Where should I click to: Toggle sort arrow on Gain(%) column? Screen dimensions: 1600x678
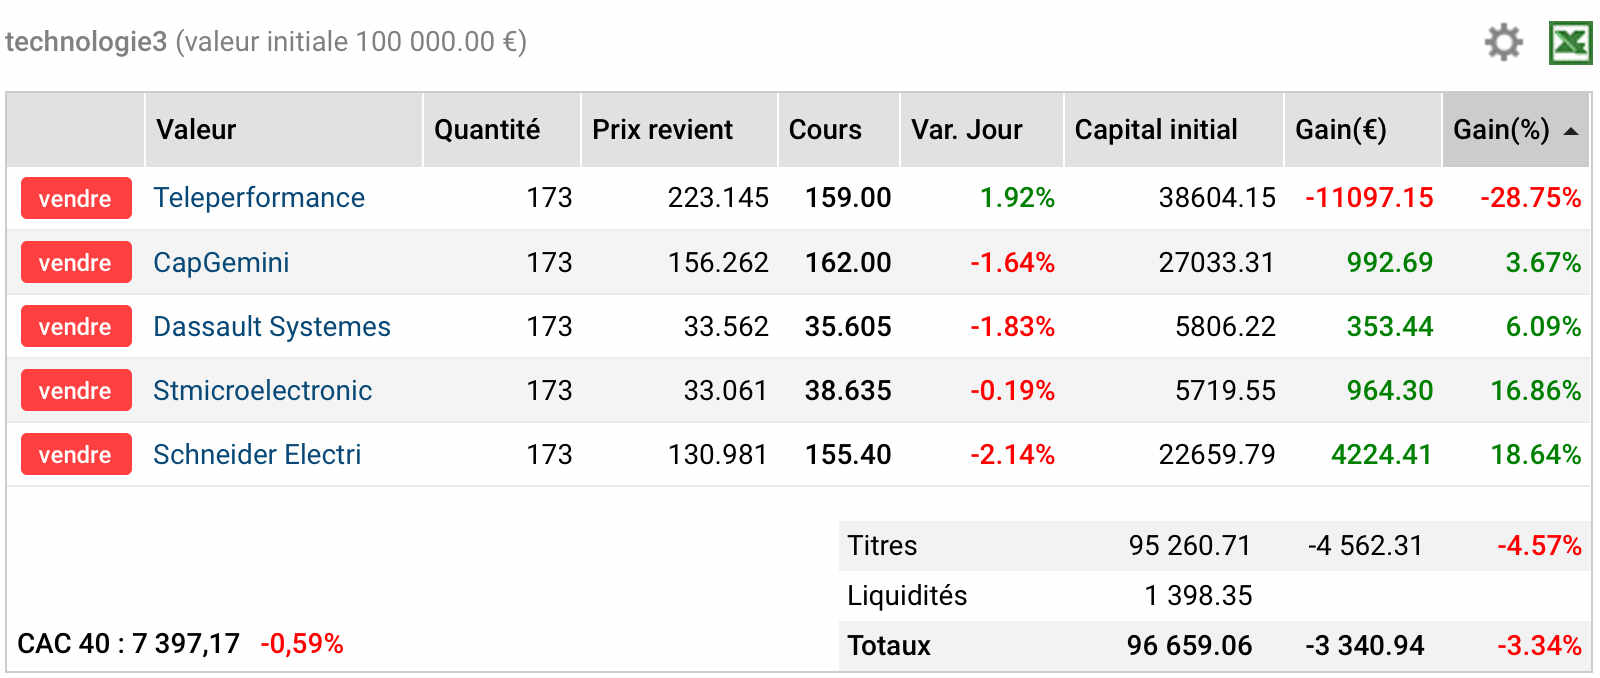1571,131
